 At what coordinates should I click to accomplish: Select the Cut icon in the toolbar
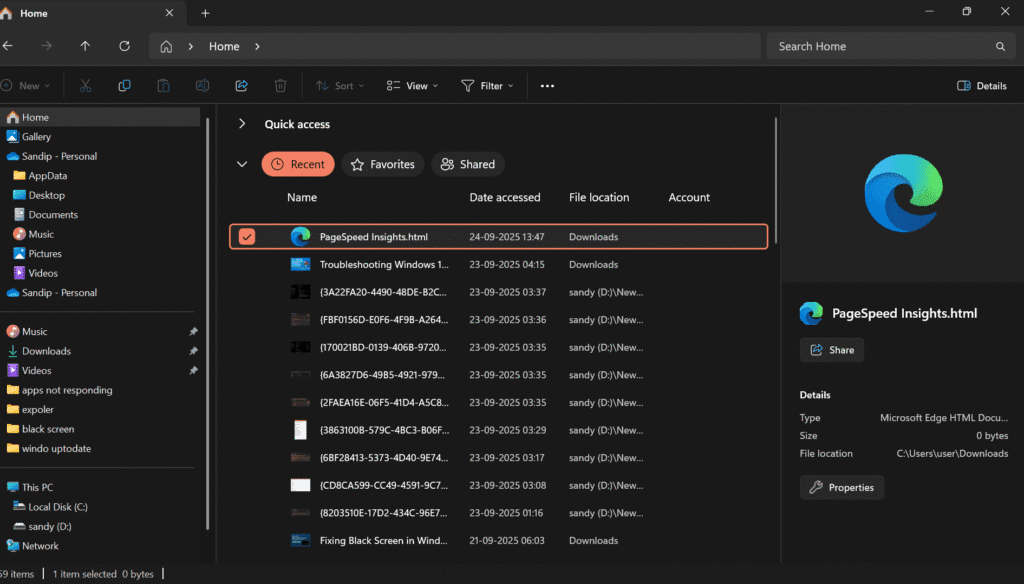click(x=85, y=85)
